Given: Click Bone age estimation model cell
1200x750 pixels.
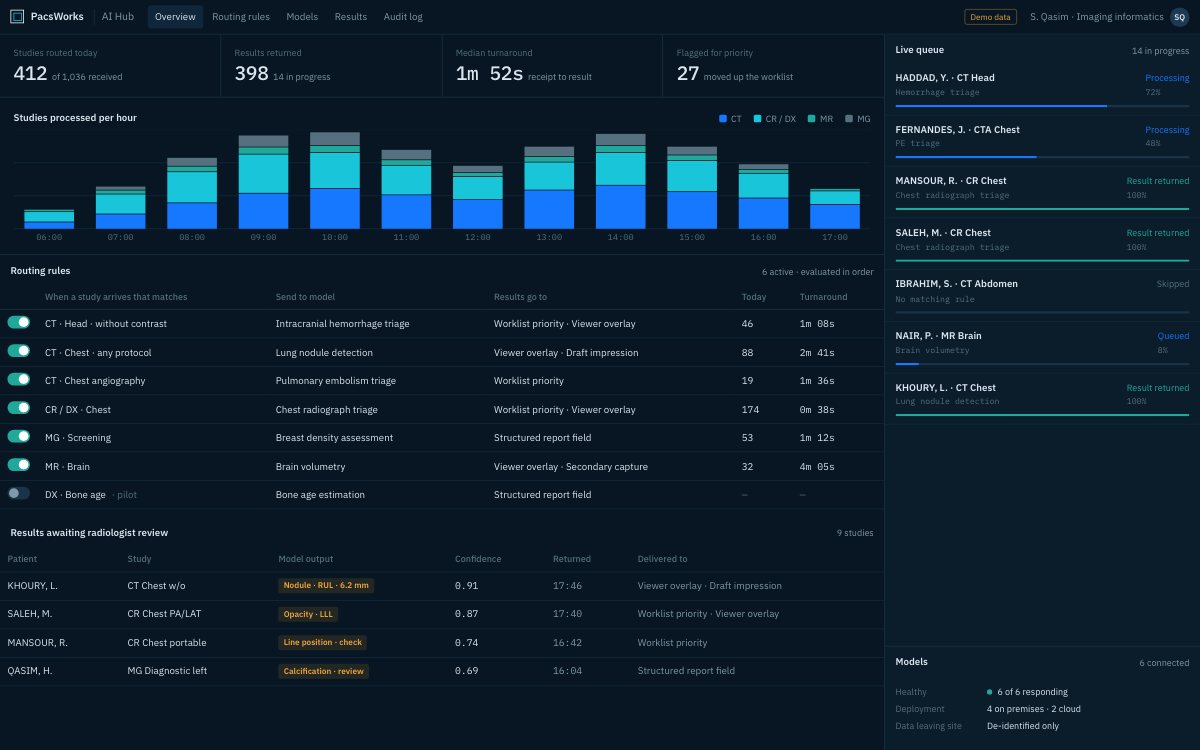Looking at the screenshot, I should pos(320,495).
